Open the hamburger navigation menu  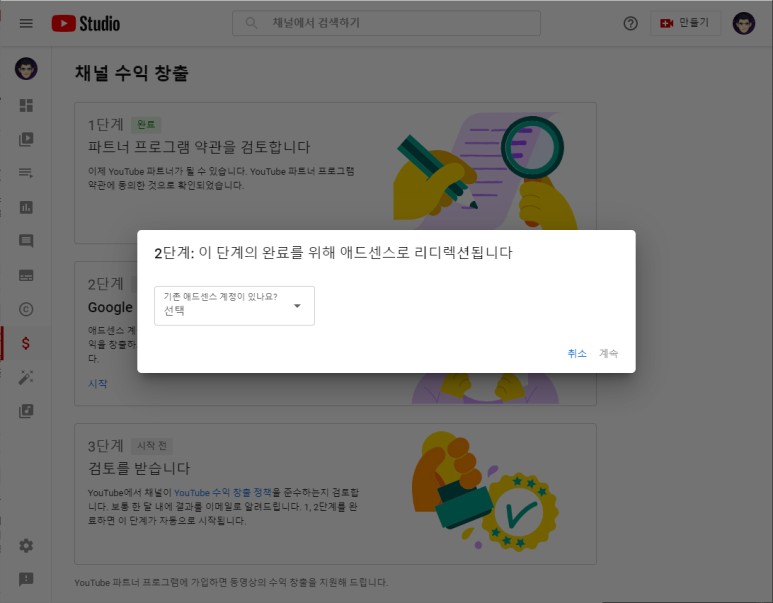[26, 23]
